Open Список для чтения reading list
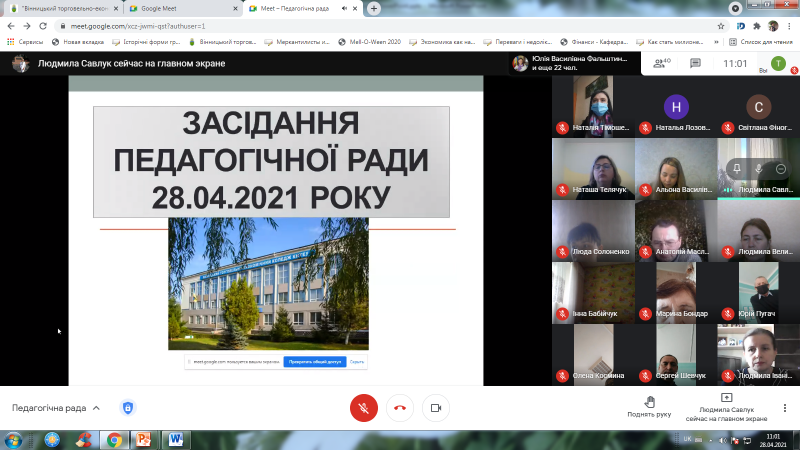 761,42
